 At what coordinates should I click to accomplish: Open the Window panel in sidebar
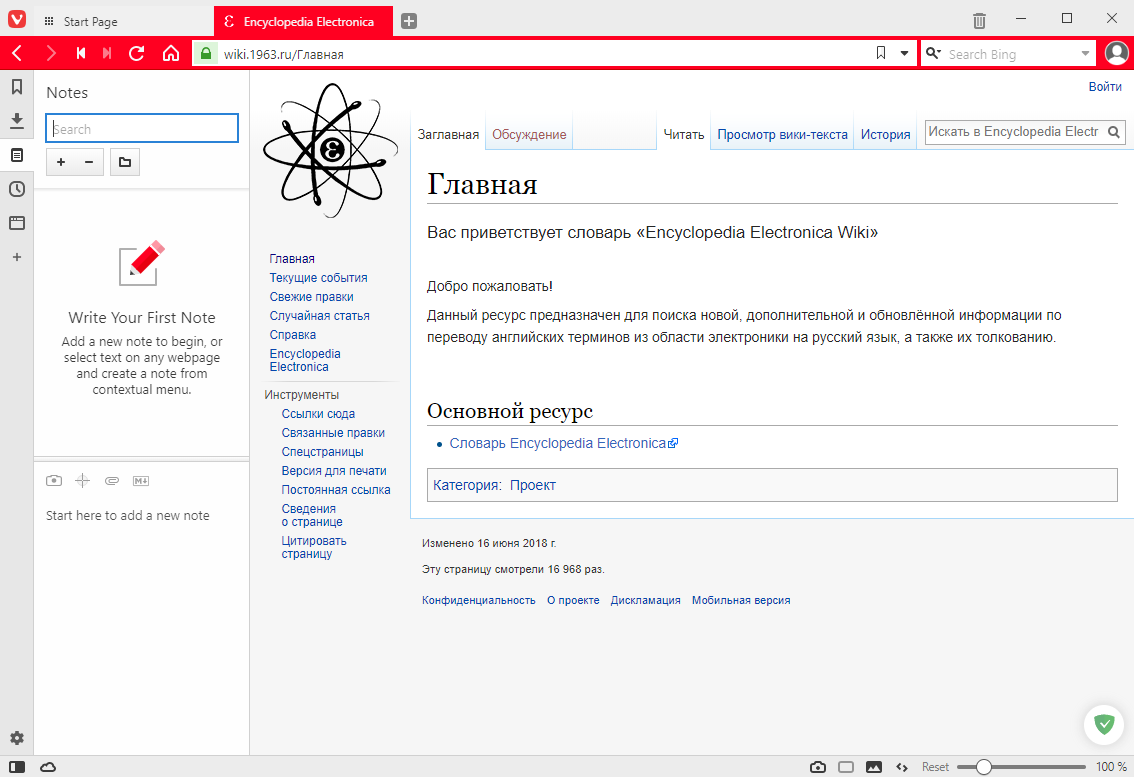click(17, 223)
